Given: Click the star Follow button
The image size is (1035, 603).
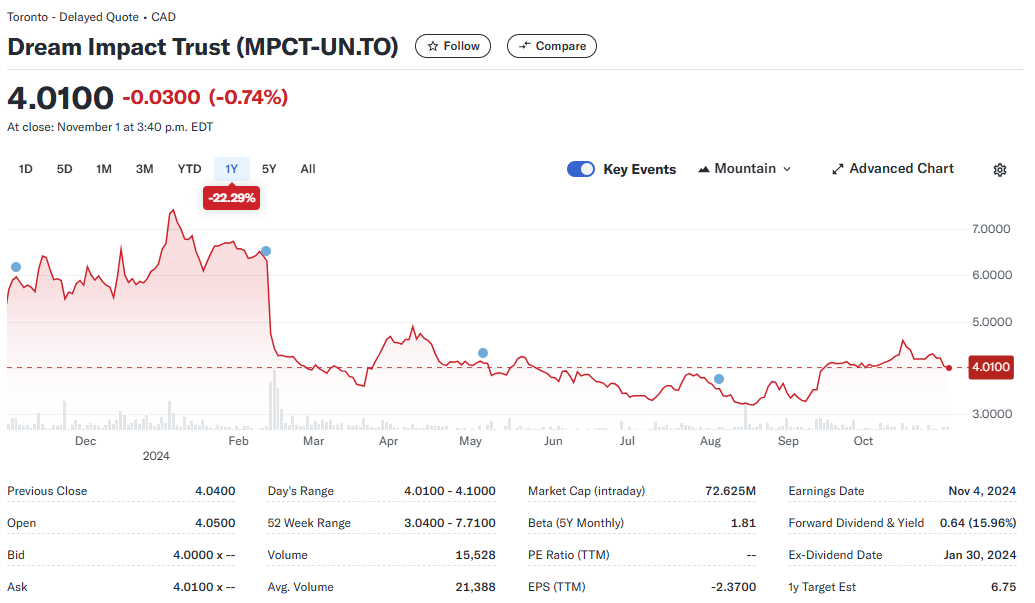Looking at the screenshot, I should pyautogui.click(x=453, y=46).
